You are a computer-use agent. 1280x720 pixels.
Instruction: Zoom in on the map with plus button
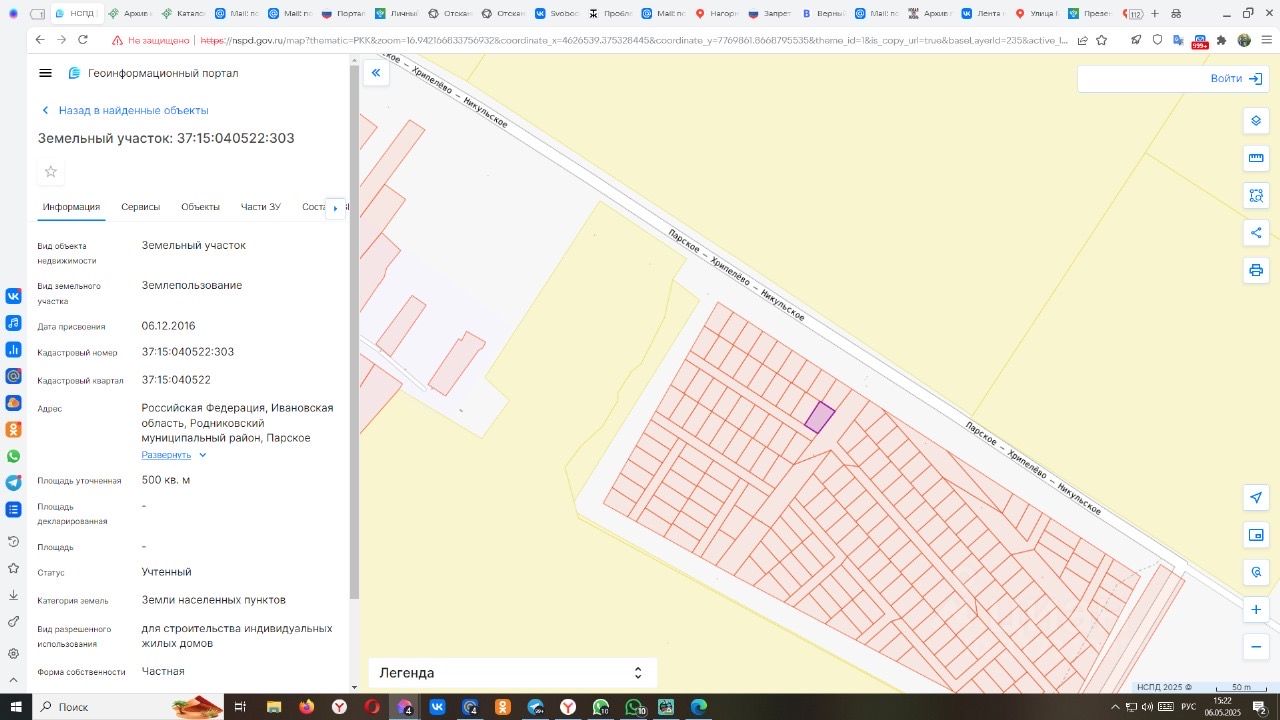pos(1256,609)
